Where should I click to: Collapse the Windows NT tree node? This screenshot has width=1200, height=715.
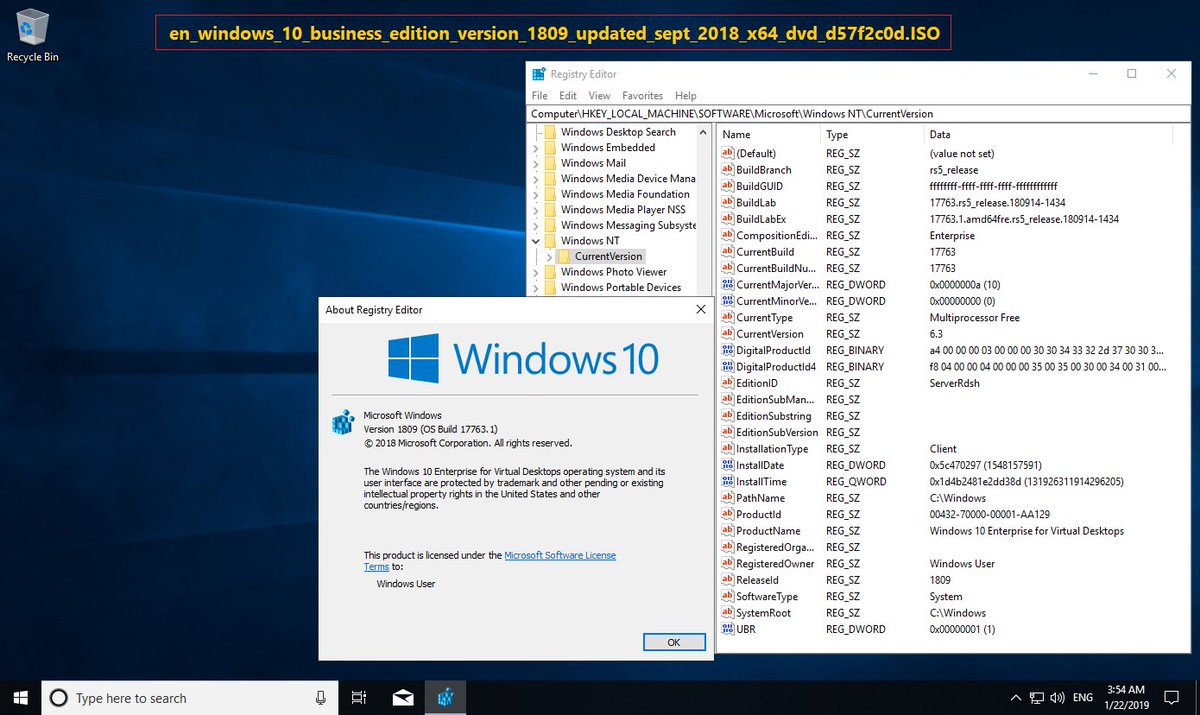pyautogui.click(x=535, y=241)
